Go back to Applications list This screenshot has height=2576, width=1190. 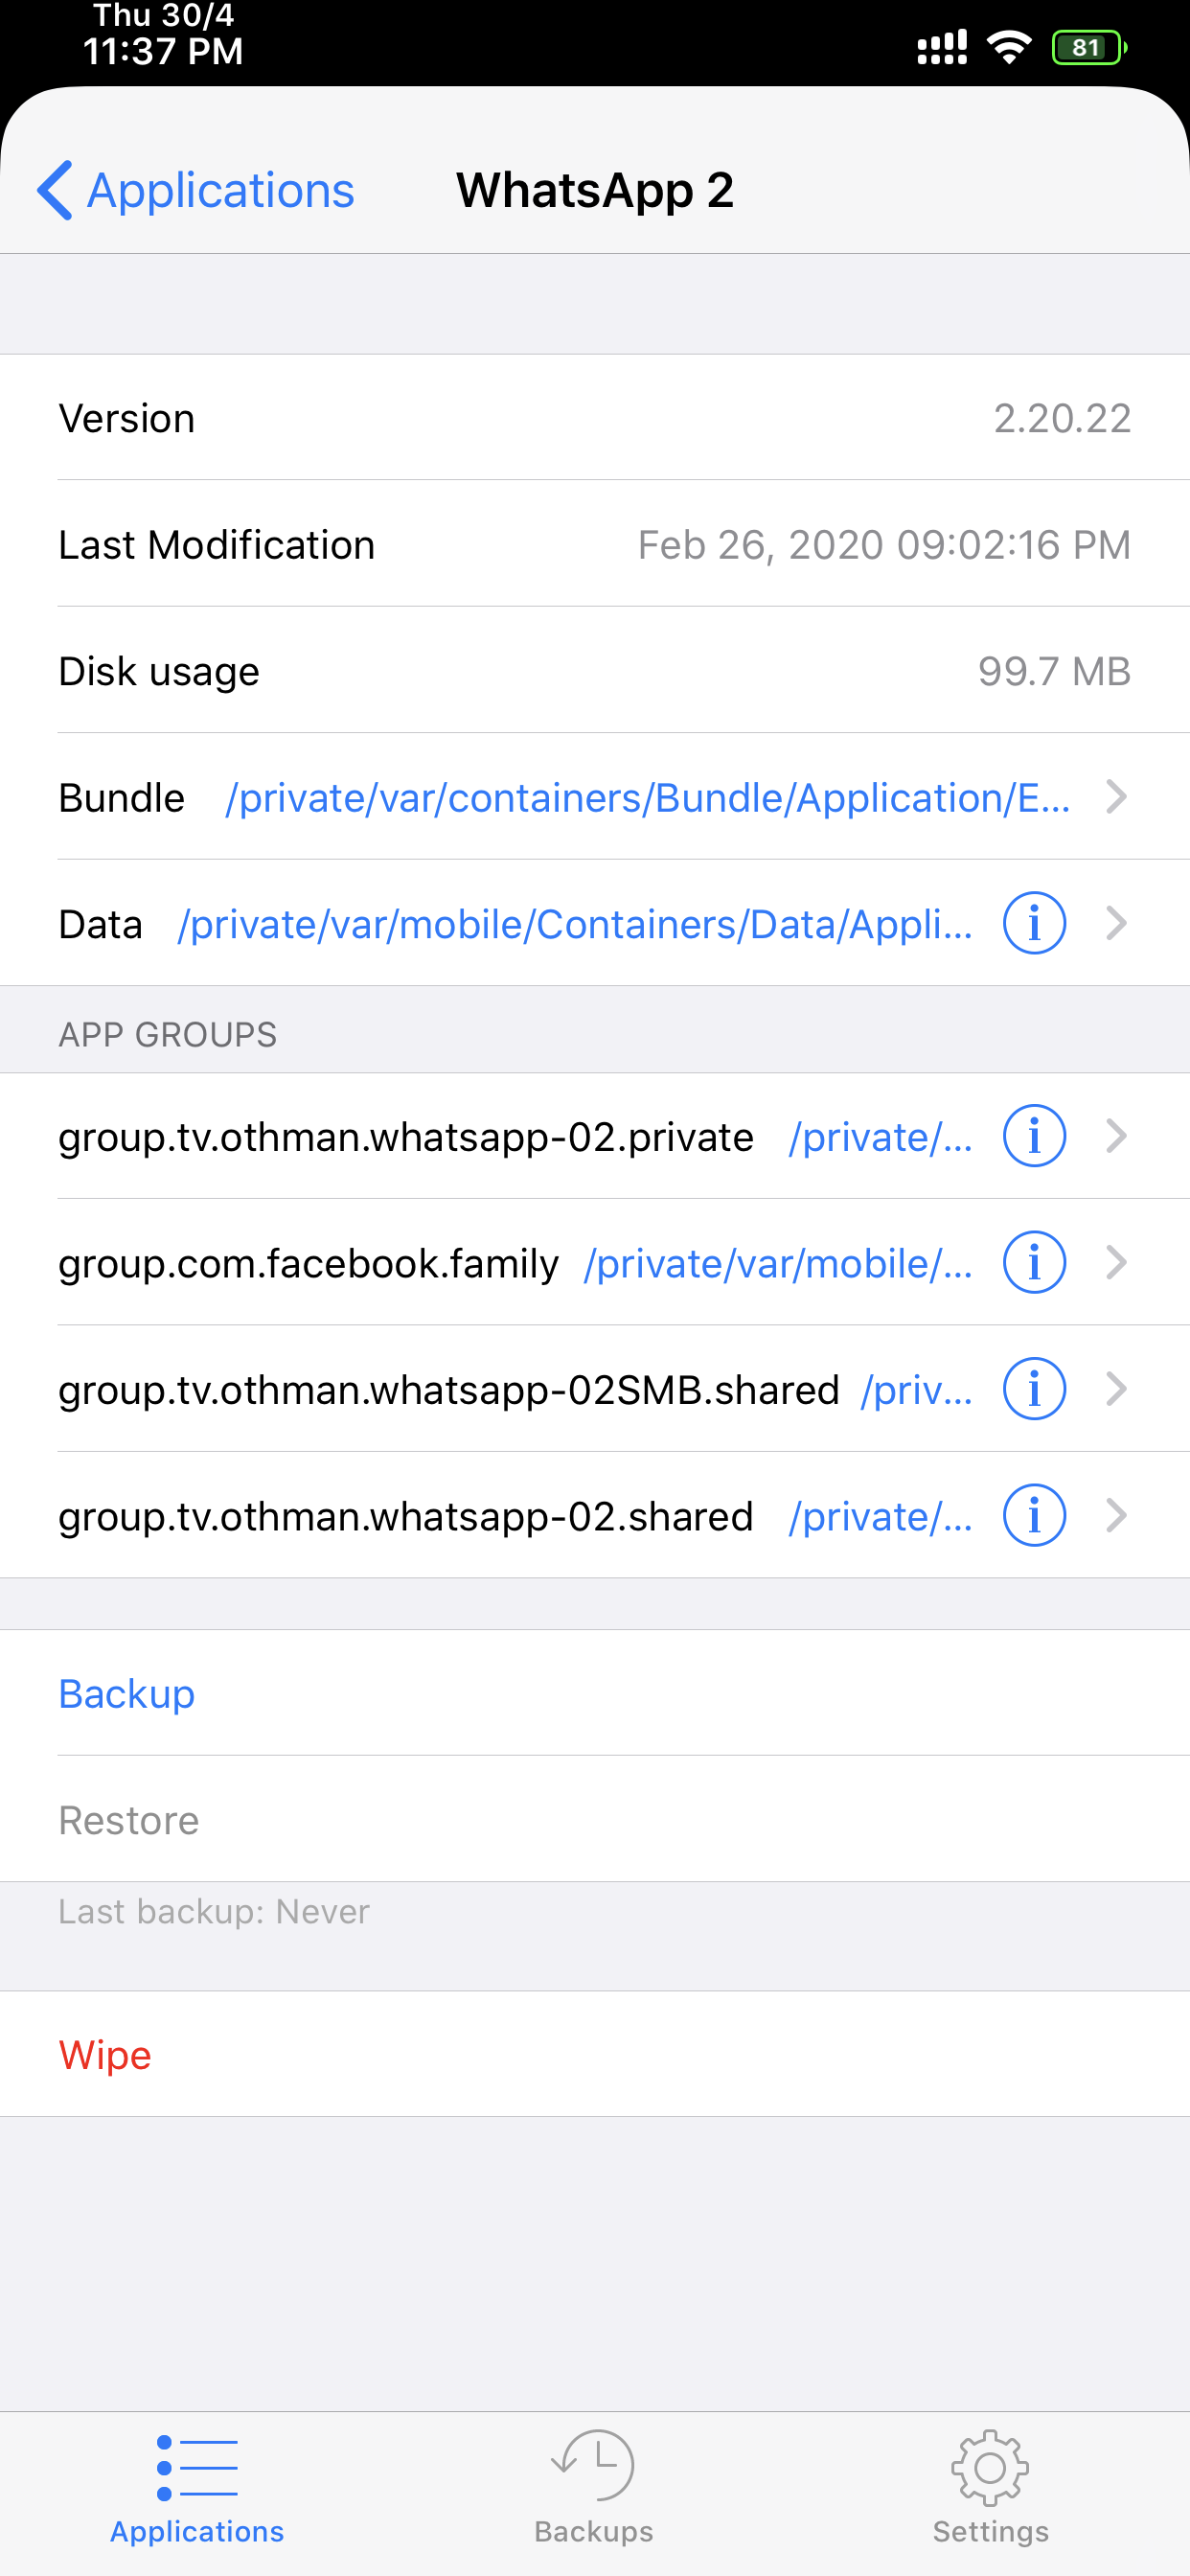(x=196, y=190)
